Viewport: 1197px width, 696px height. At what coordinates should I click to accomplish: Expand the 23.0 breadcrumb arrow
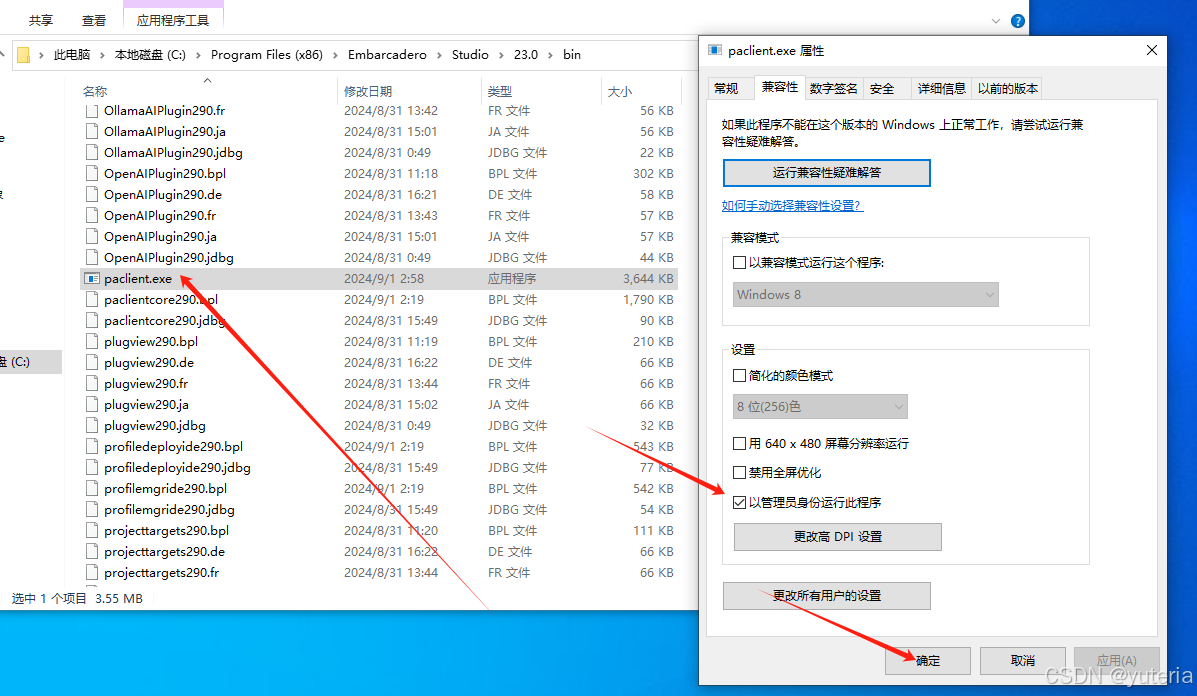point(550,55)
